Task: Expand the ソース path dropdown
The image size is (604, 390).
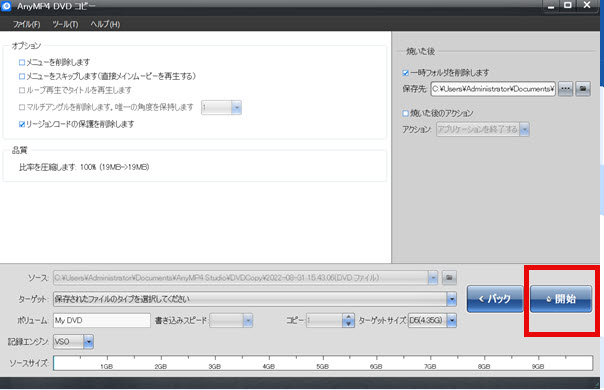Action: click(433, 277)
